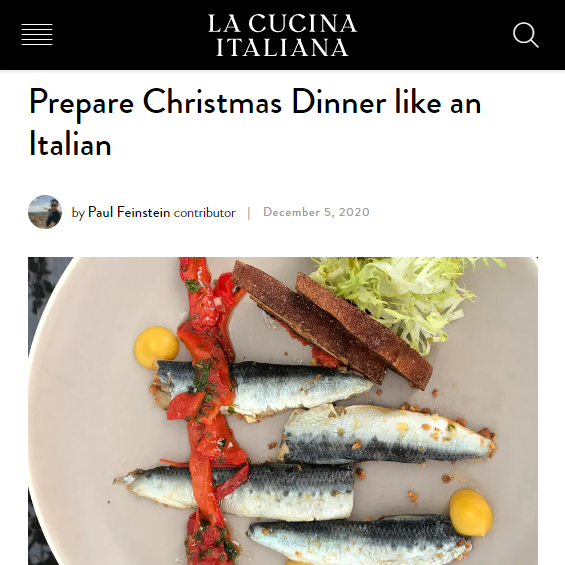Open search via the magnifying glass icon
Viewport: 565px width, 565px height.
pos(526,35)
